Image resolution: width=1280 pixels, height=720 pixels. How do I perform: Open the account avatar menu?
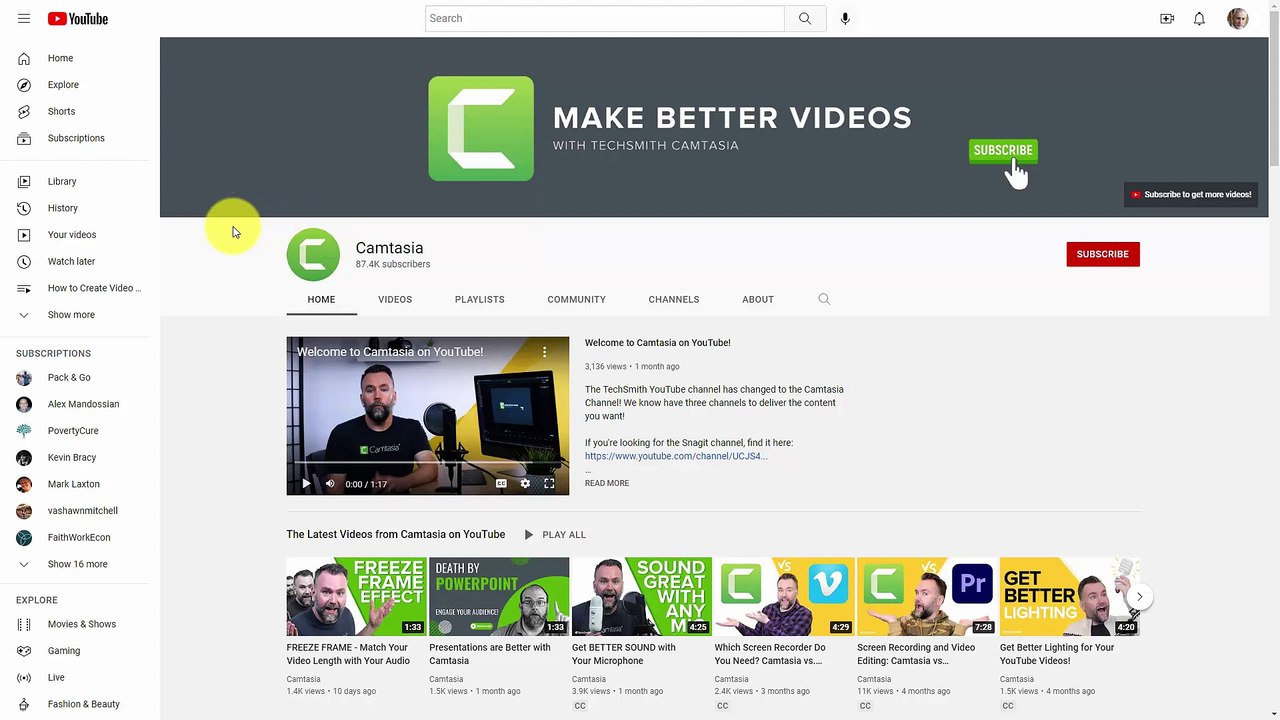coord(1238,18)
